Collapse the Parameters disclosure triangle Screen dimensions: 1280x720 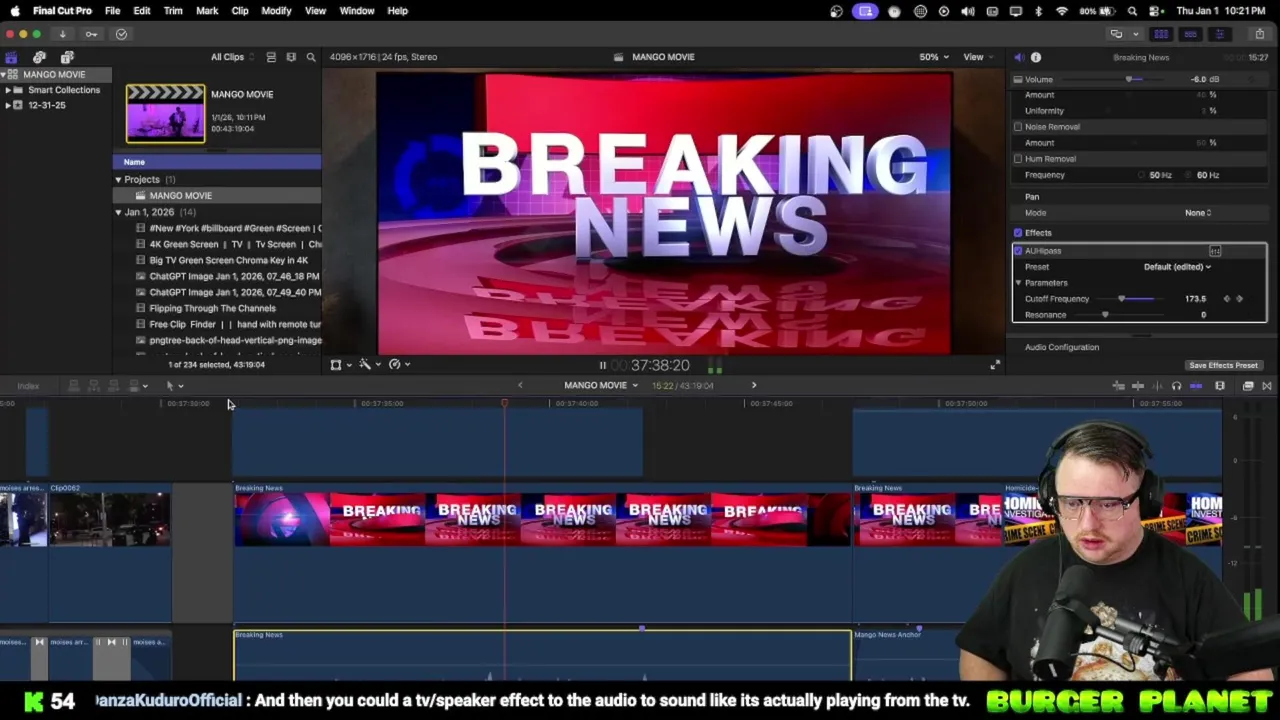click(1018, 283)
